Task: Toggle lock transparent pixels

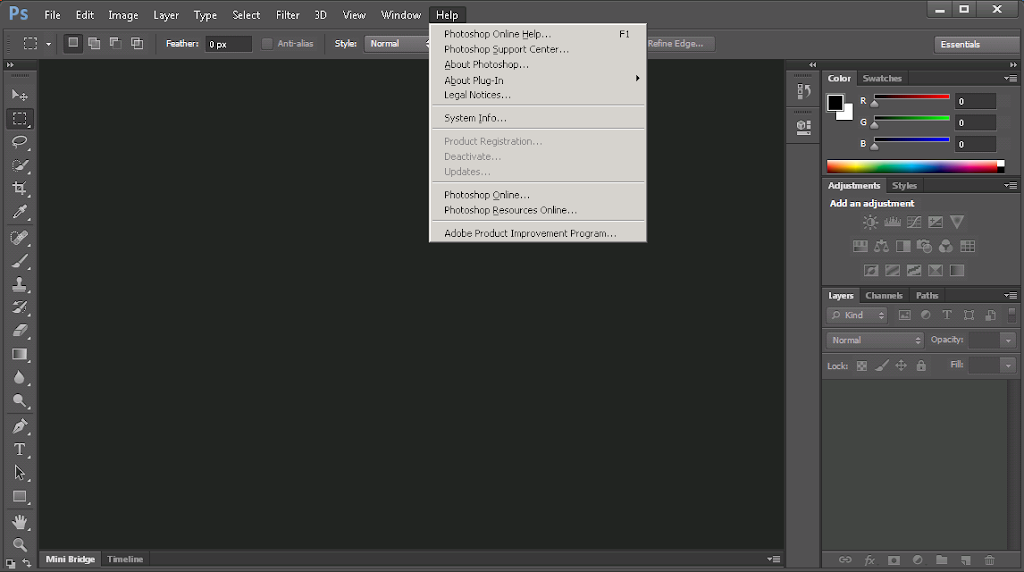Action: pos(862,366)
